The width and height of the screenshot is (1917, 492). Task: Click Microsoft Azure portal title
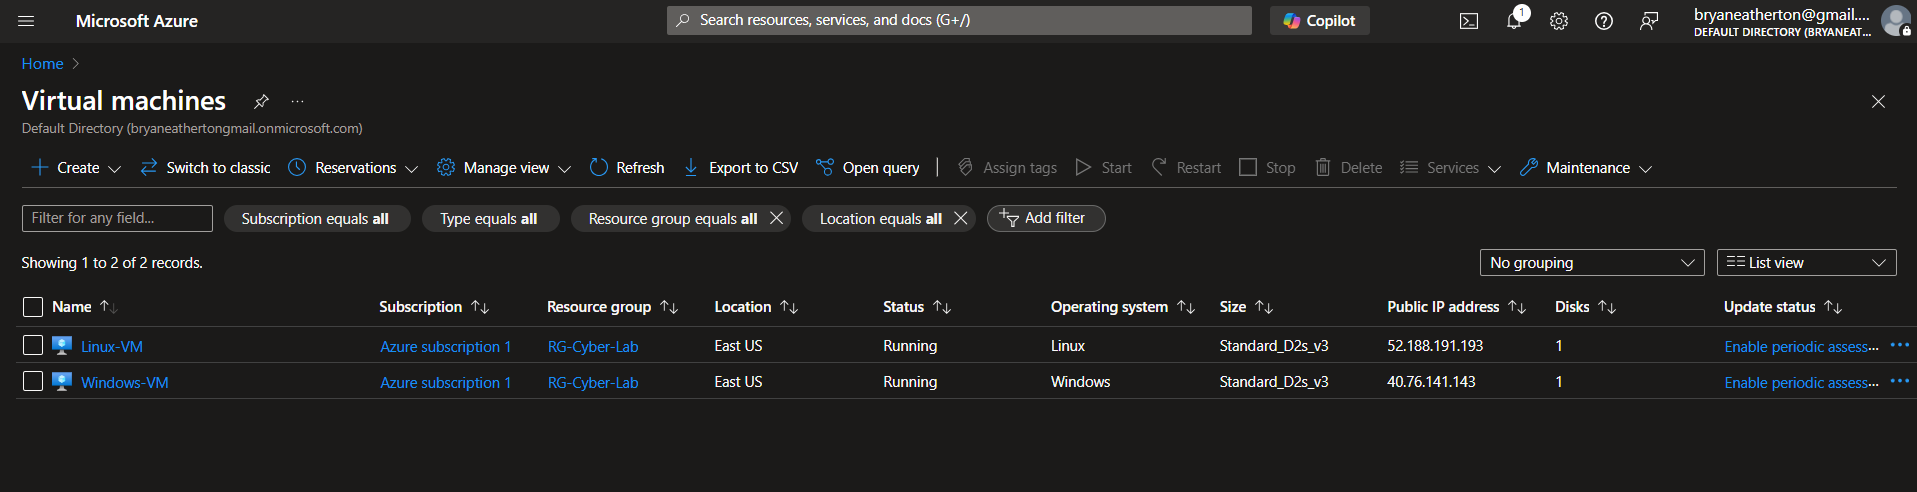click(137, 21)
